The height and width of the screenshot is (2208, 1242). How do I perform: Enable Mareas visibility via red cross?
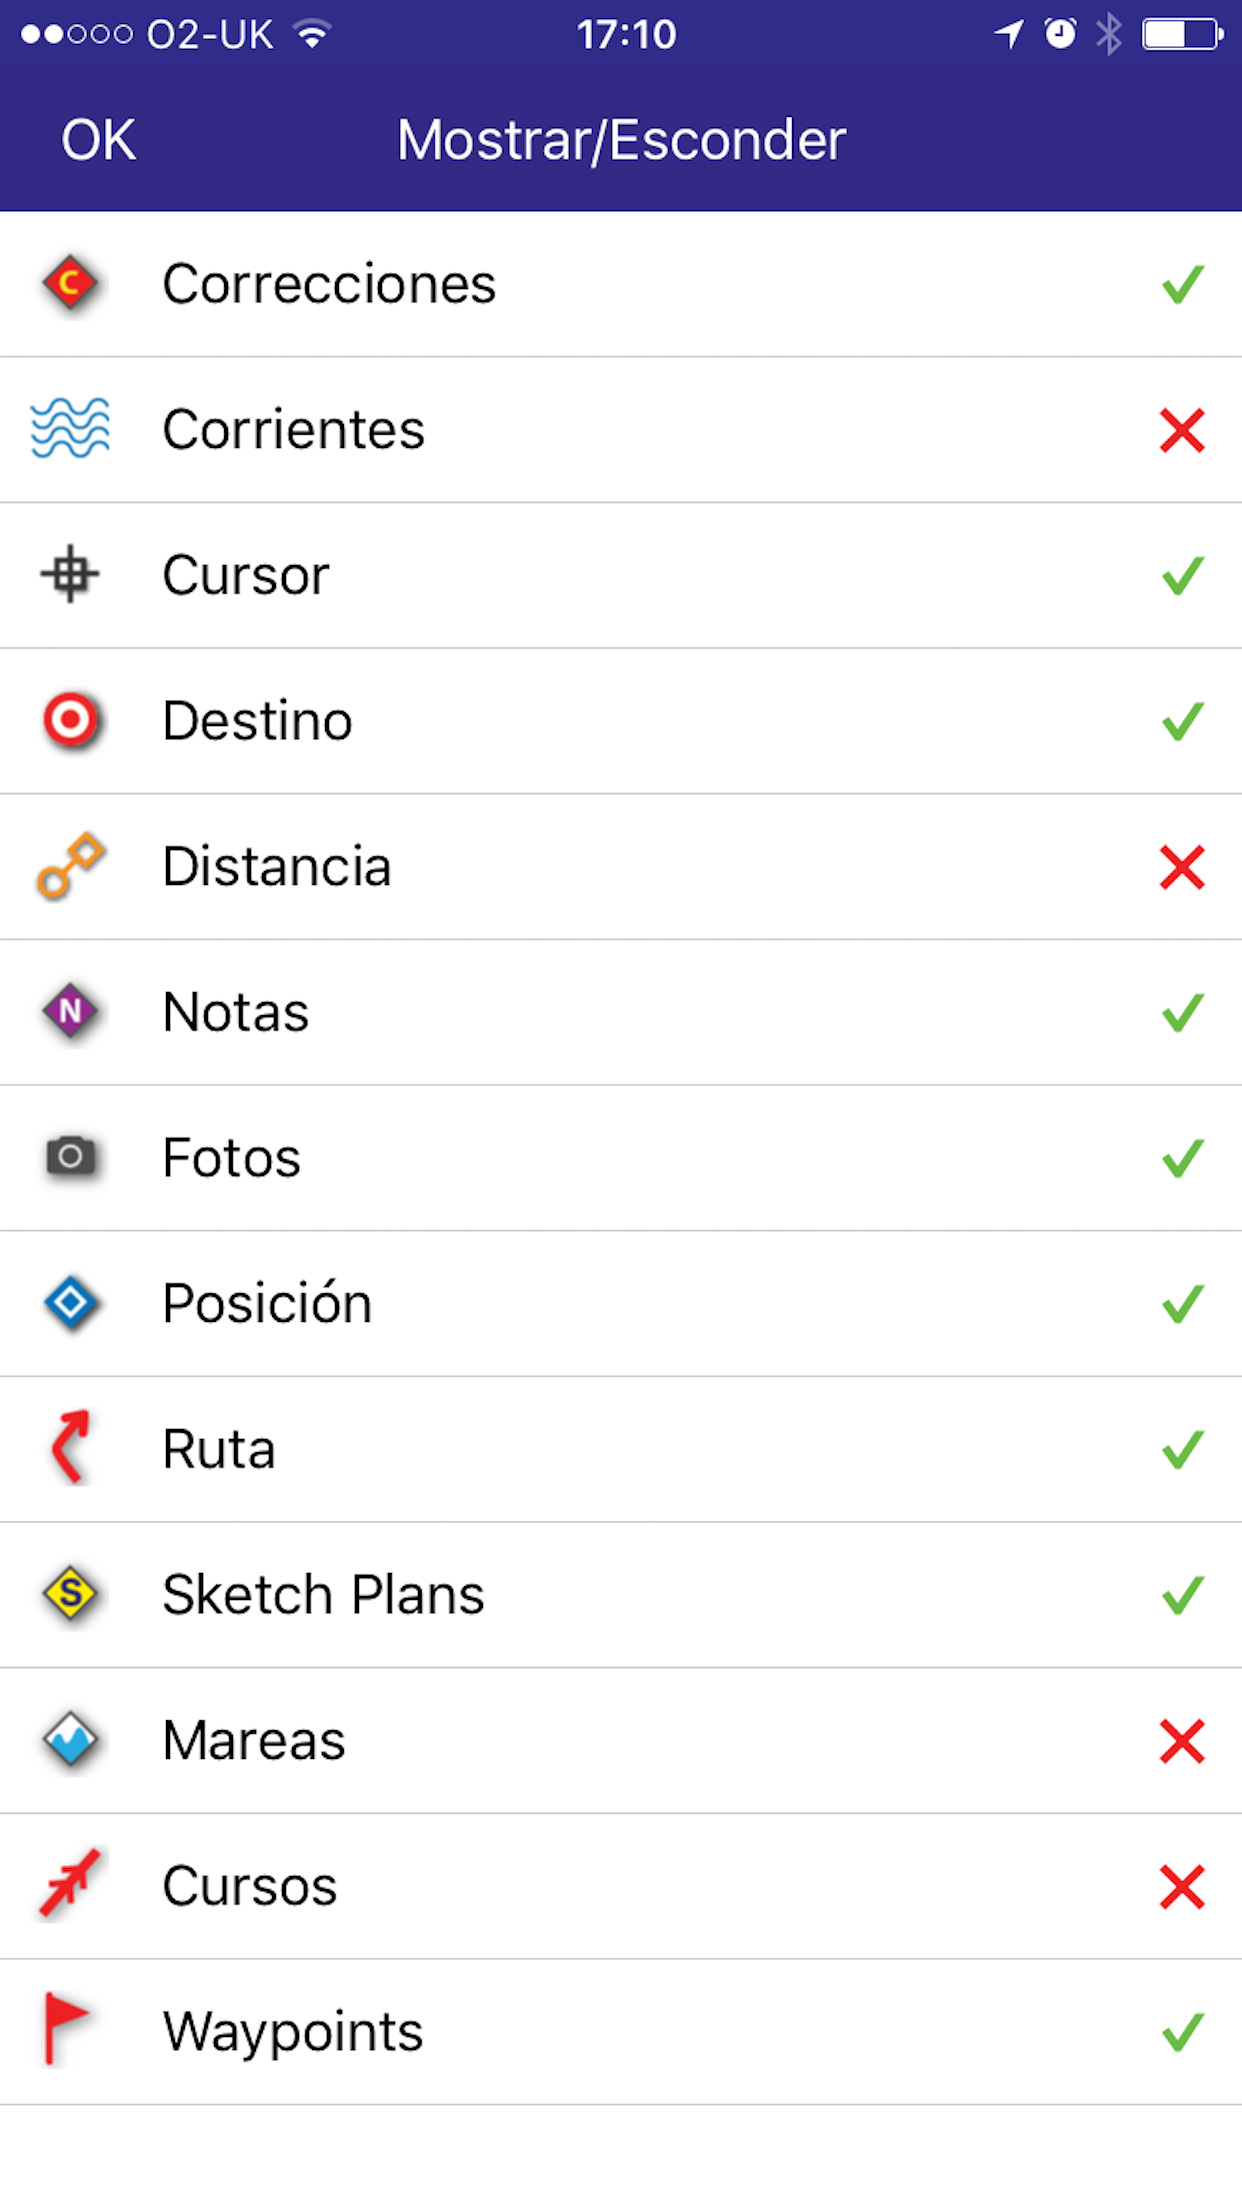tap(1182, 1741)
